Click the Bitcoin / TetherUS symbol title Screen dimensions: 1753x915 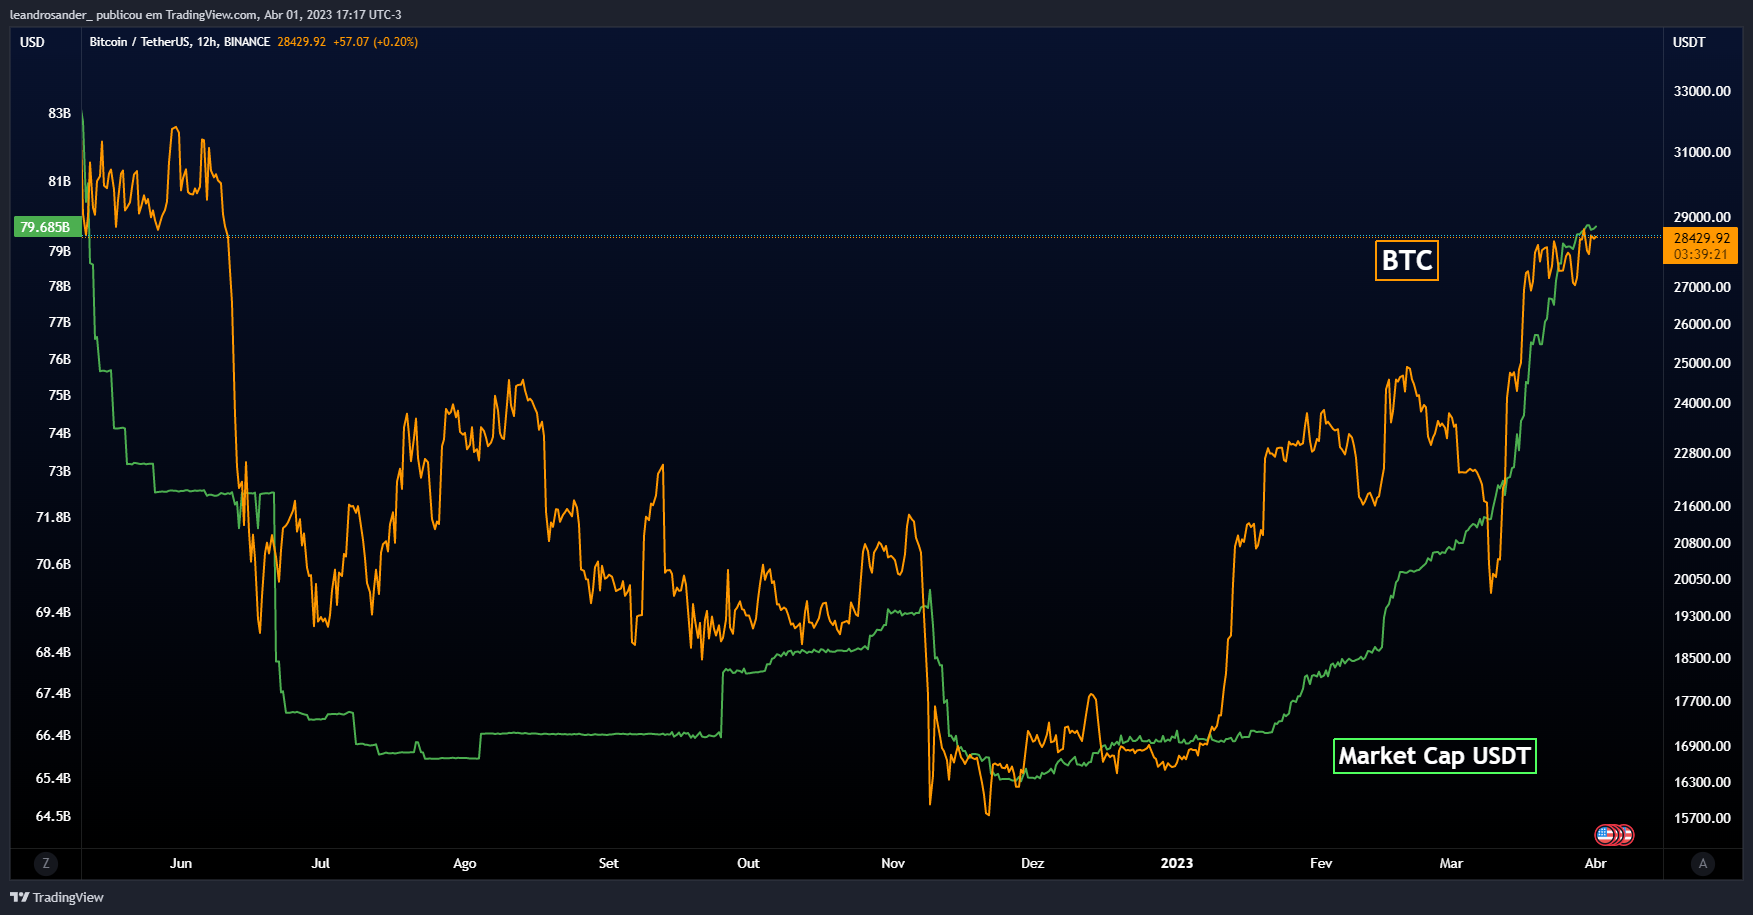pyautogui.click(x=140, y=42)
